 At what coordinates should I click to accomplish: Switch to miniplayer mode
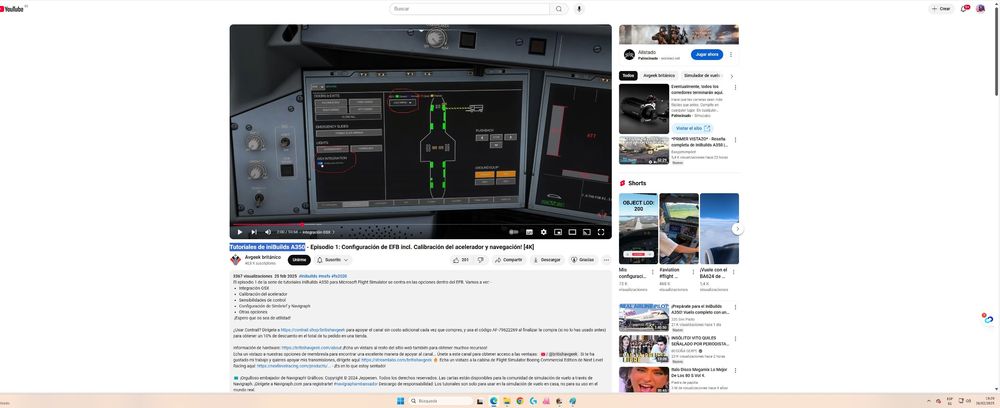[558, 232]
